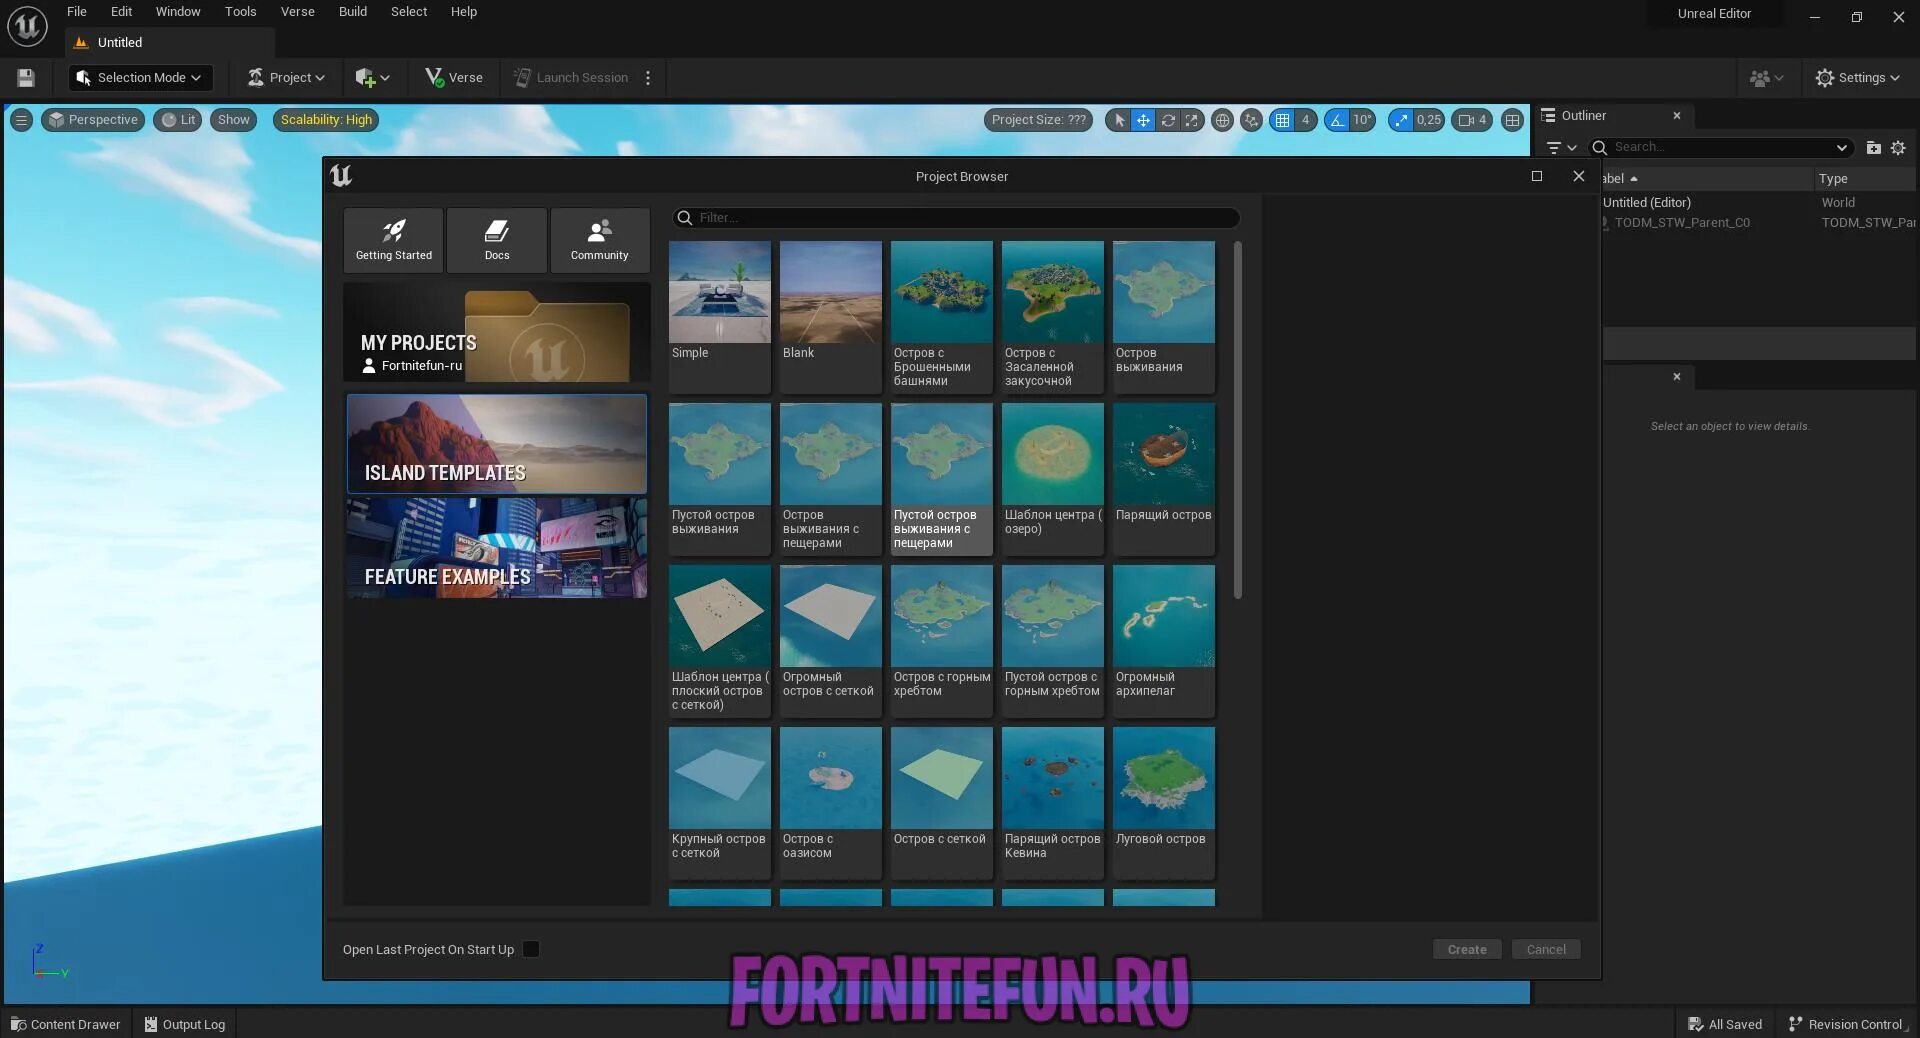
Task: Open the add content cube-plus dropdown
Action: [x=372, y=78]
